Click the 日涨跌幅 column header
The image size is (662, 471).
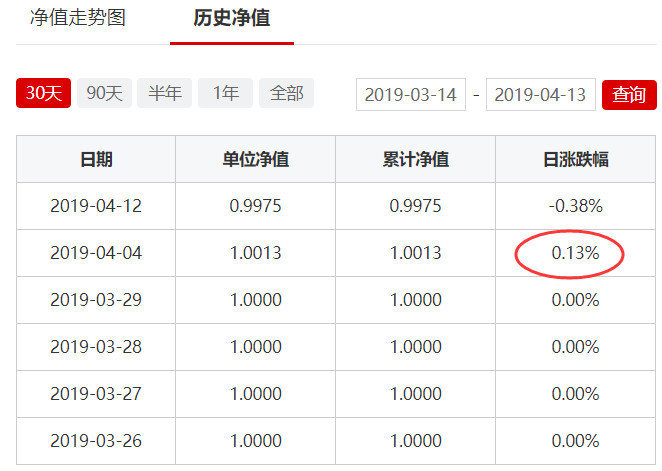click(575, 160)
